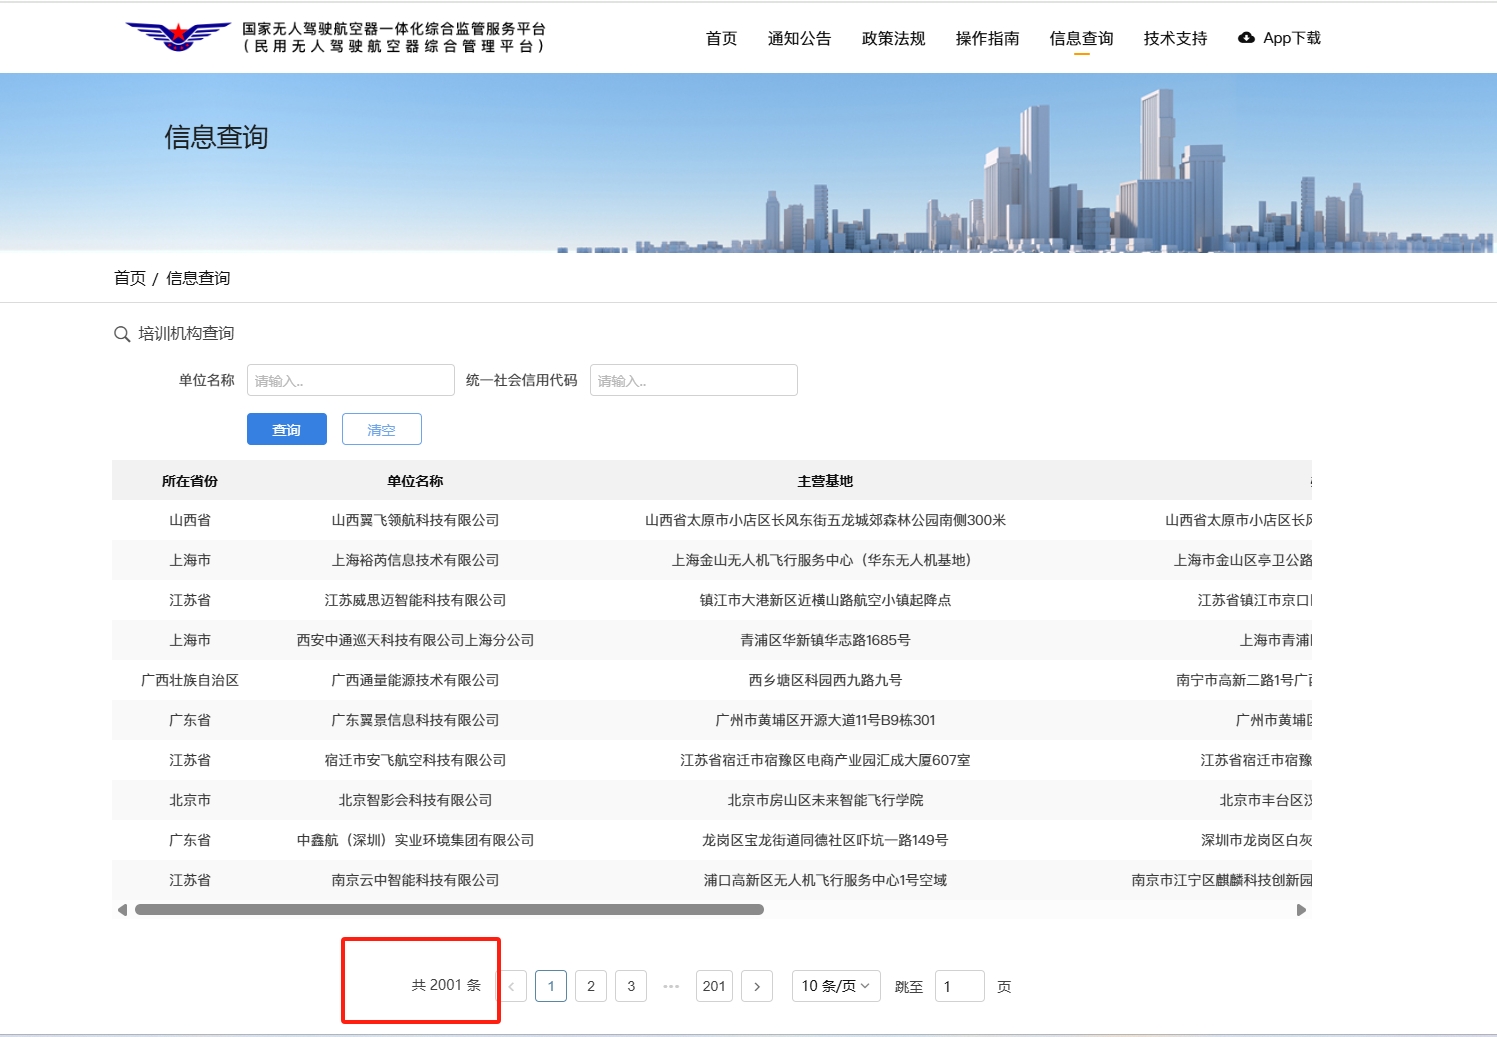The width and height of the screenshot is (1497, 1037).
Task: Go to next page with right chevron
Action: click(x=756, y=986)
